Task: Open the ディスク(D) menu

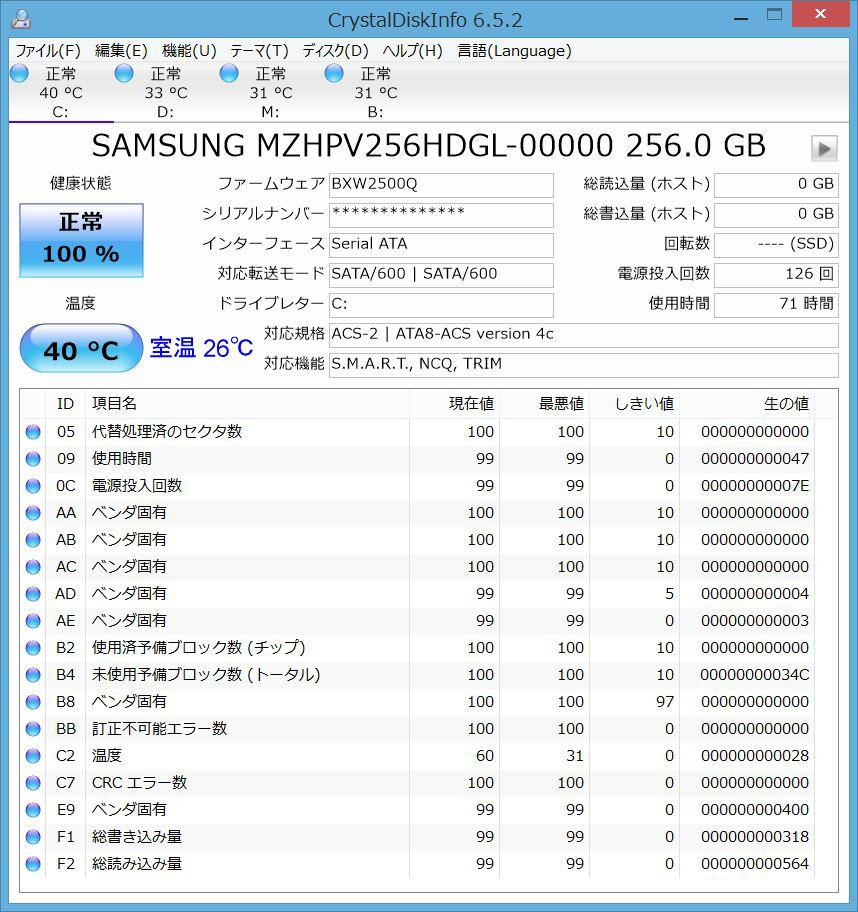Action: tap(335, 51)
